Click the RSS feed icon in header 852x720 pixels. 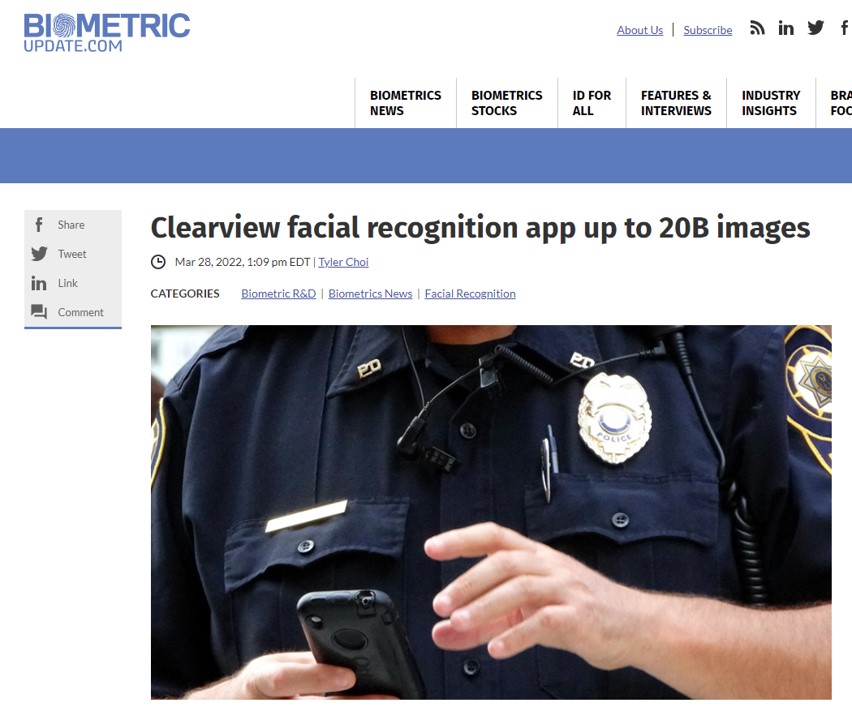757,28
